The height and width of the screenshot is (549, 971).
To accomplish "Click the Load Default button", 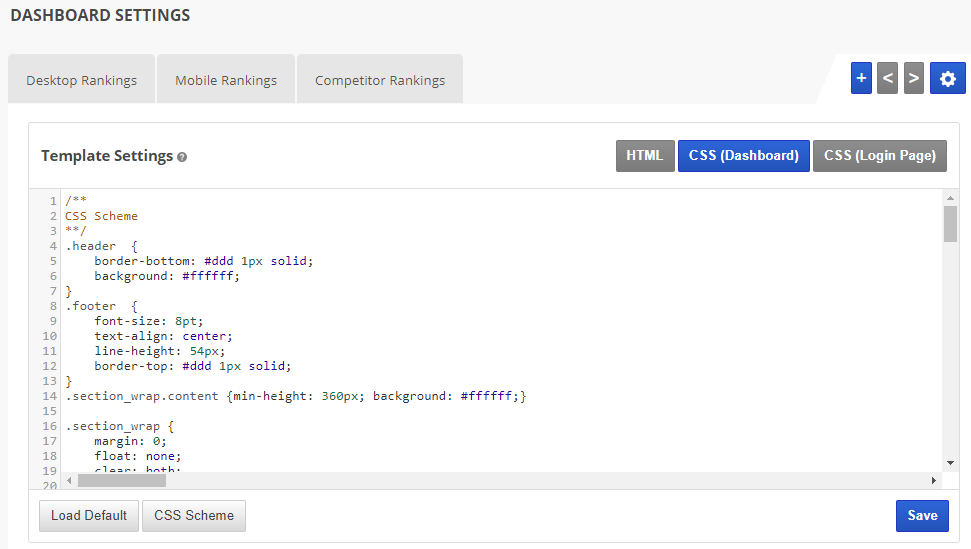I will [x=89, y=516].
